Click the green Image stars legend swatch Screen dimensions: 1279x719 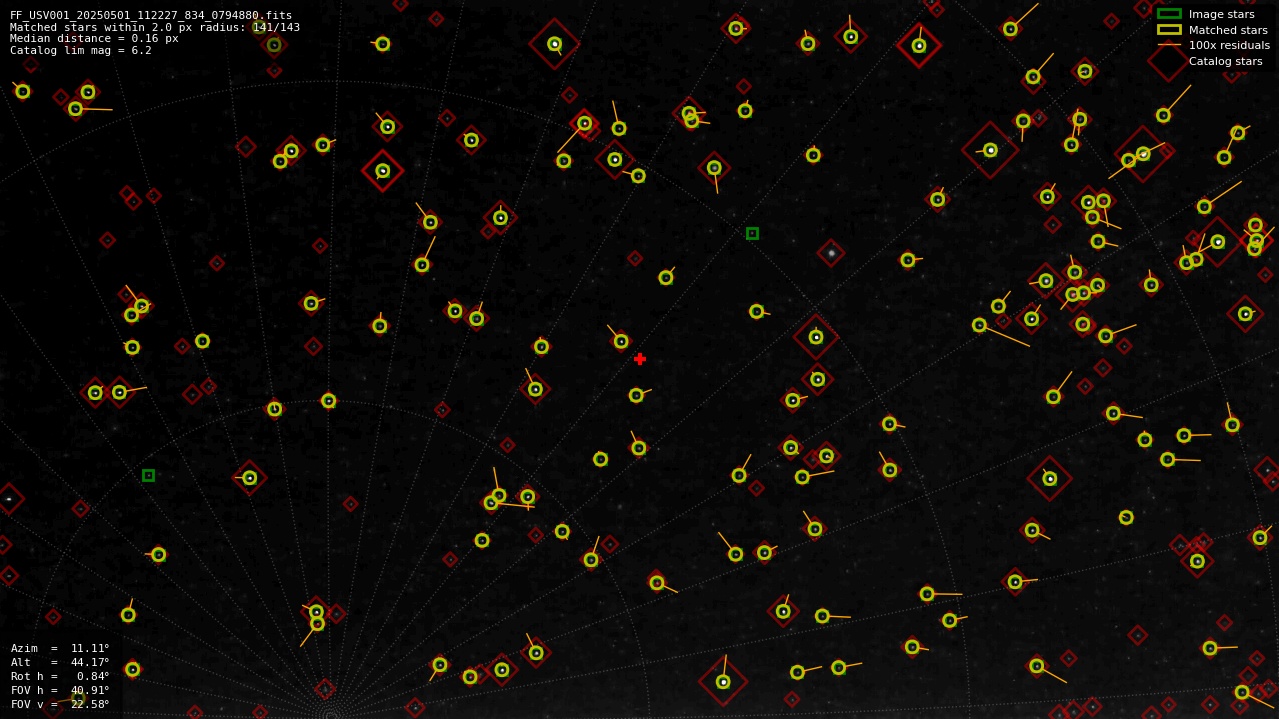point(1169,14)
